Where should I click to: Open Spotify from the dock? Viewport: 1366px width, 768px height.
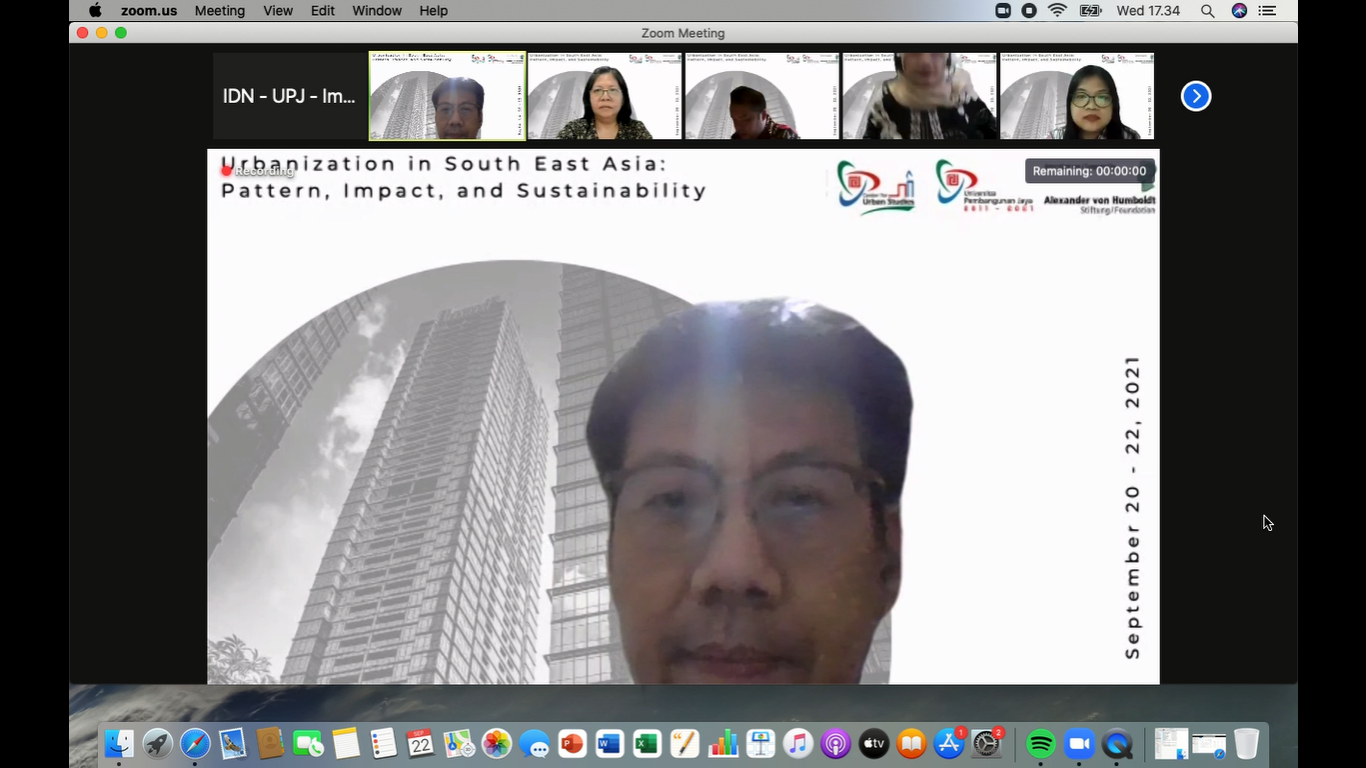click(x=1041, y=743)
